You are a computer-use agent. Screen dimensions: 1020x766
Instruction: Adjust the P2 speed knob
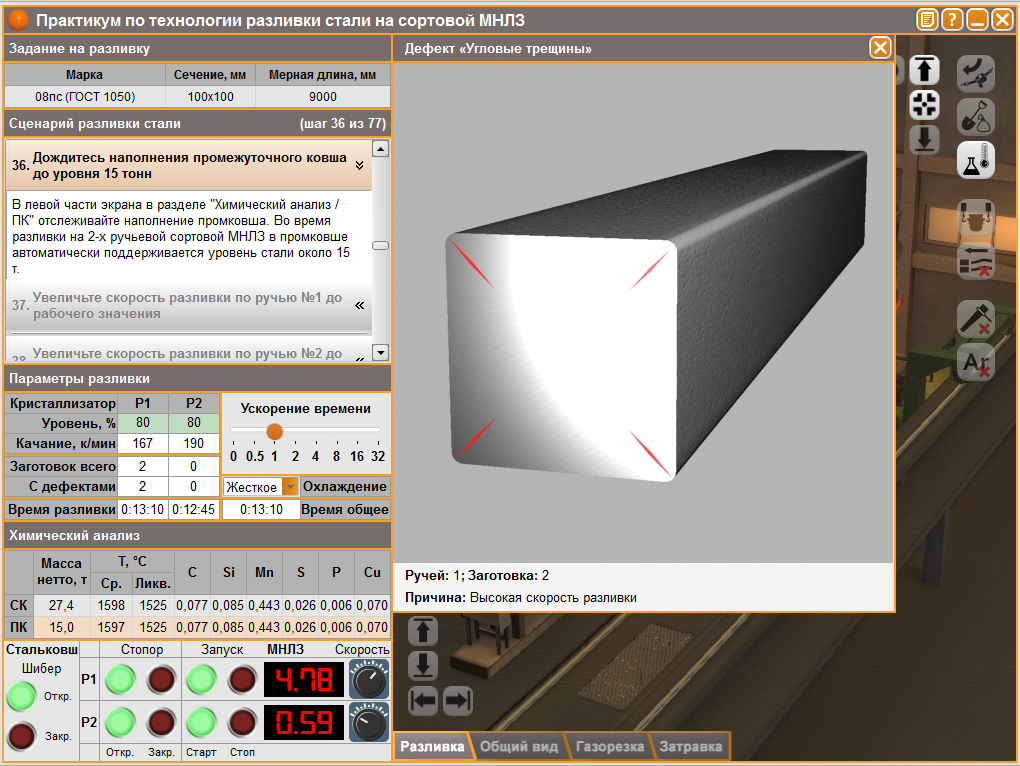coord(369,722)
